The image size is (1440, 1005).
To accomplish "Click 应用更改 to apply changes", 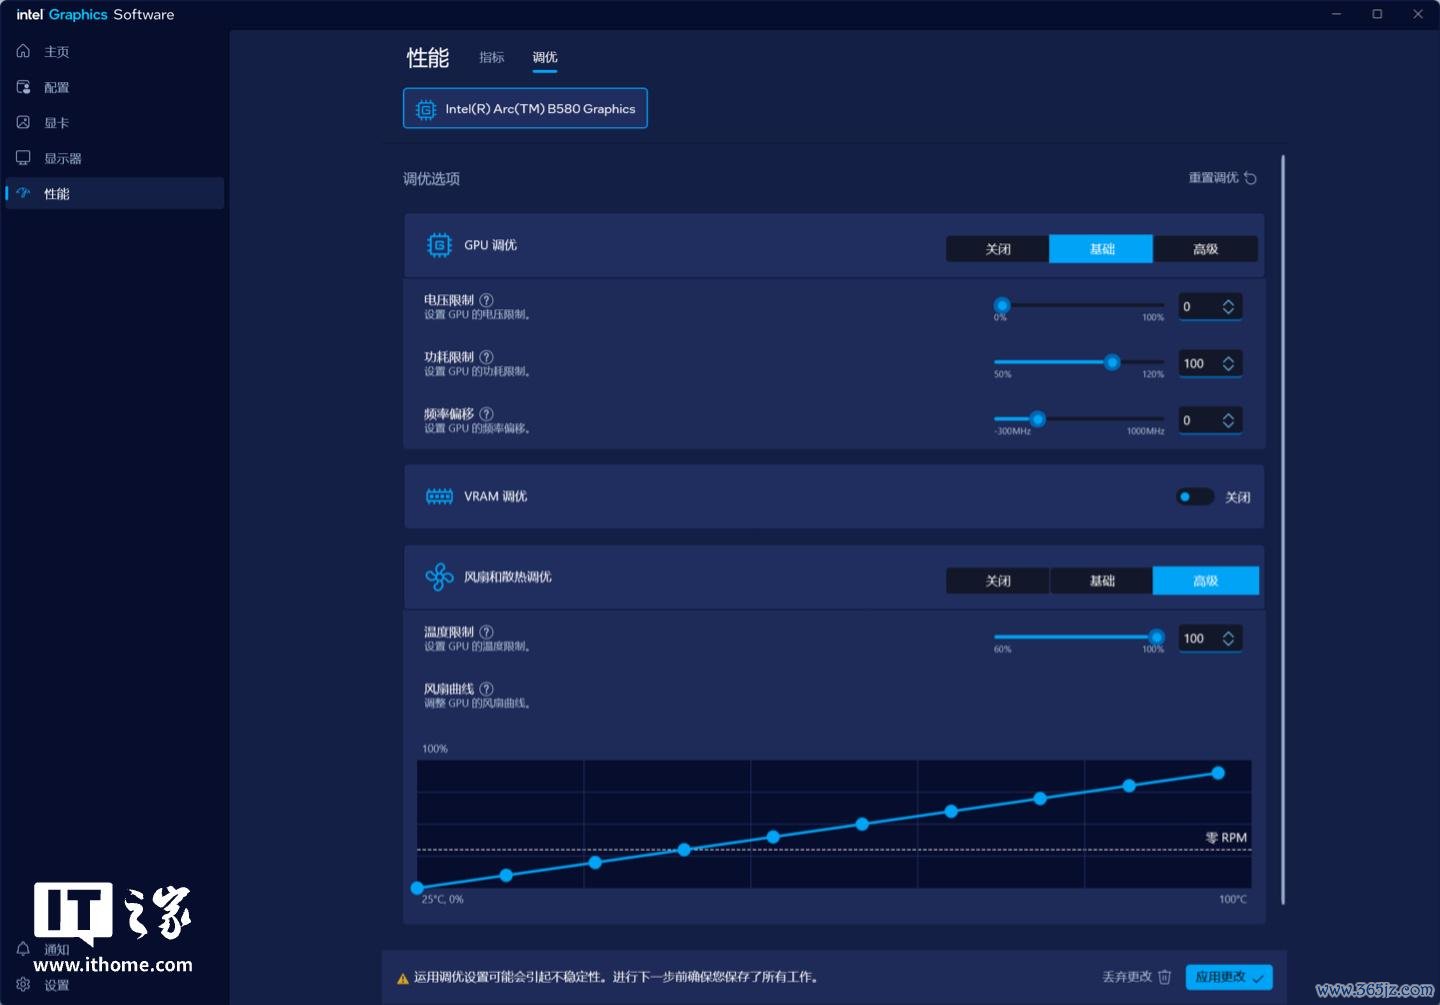I will coord(1229,977).
